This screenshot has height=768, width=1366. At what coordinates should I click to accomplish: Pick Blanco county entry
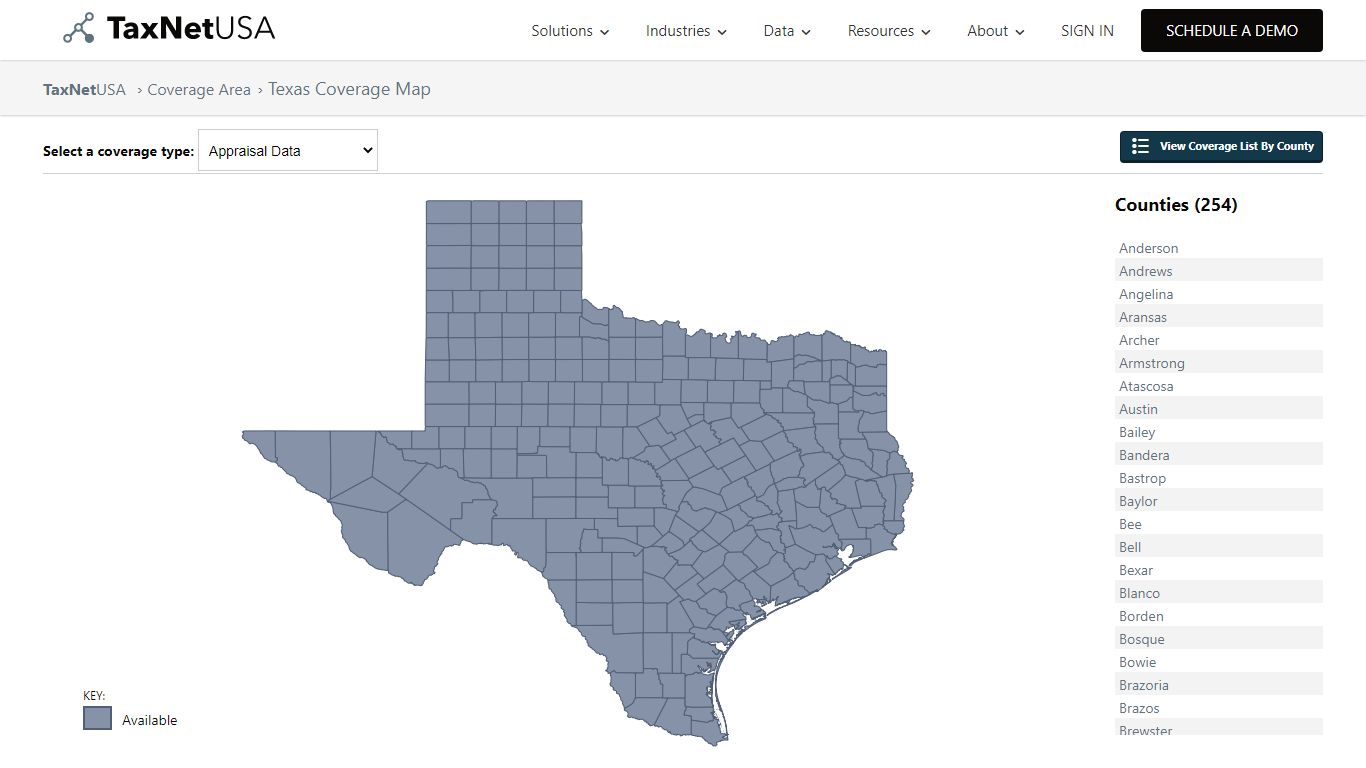(1219, 593)
